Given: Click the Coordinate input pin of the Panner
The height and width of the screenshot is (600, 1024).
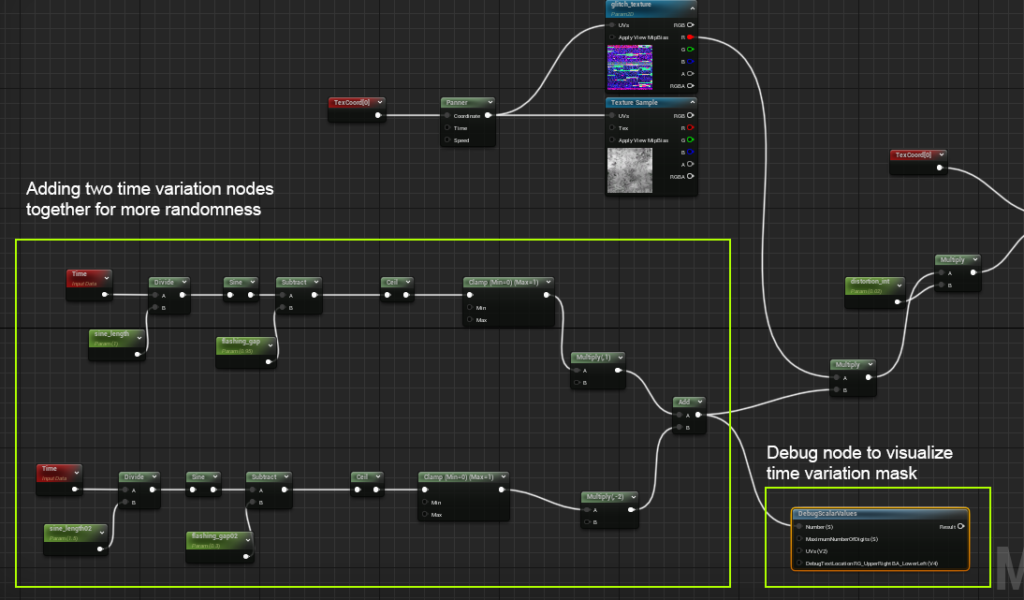Looking at the screenshot, I should click(x=448, y=115).
